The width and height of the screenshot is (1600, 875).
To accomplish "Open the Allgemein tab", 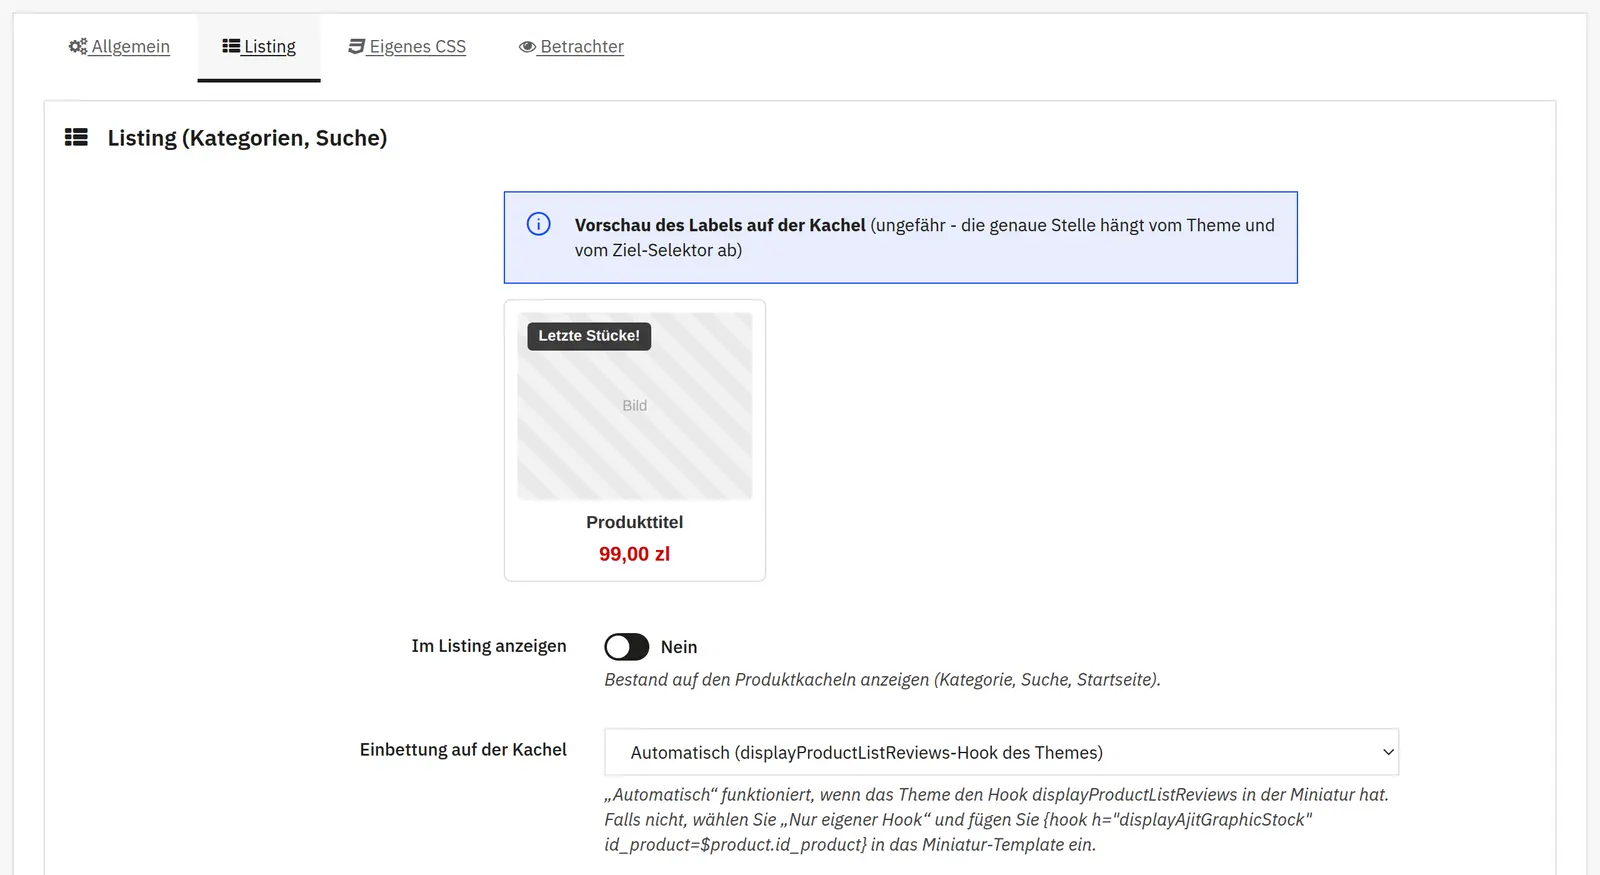I will click(119, 47).
